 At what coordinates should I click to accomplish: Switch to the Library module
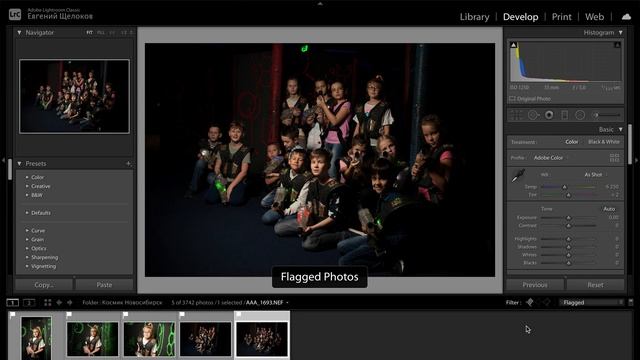click(x=474, y=17)
